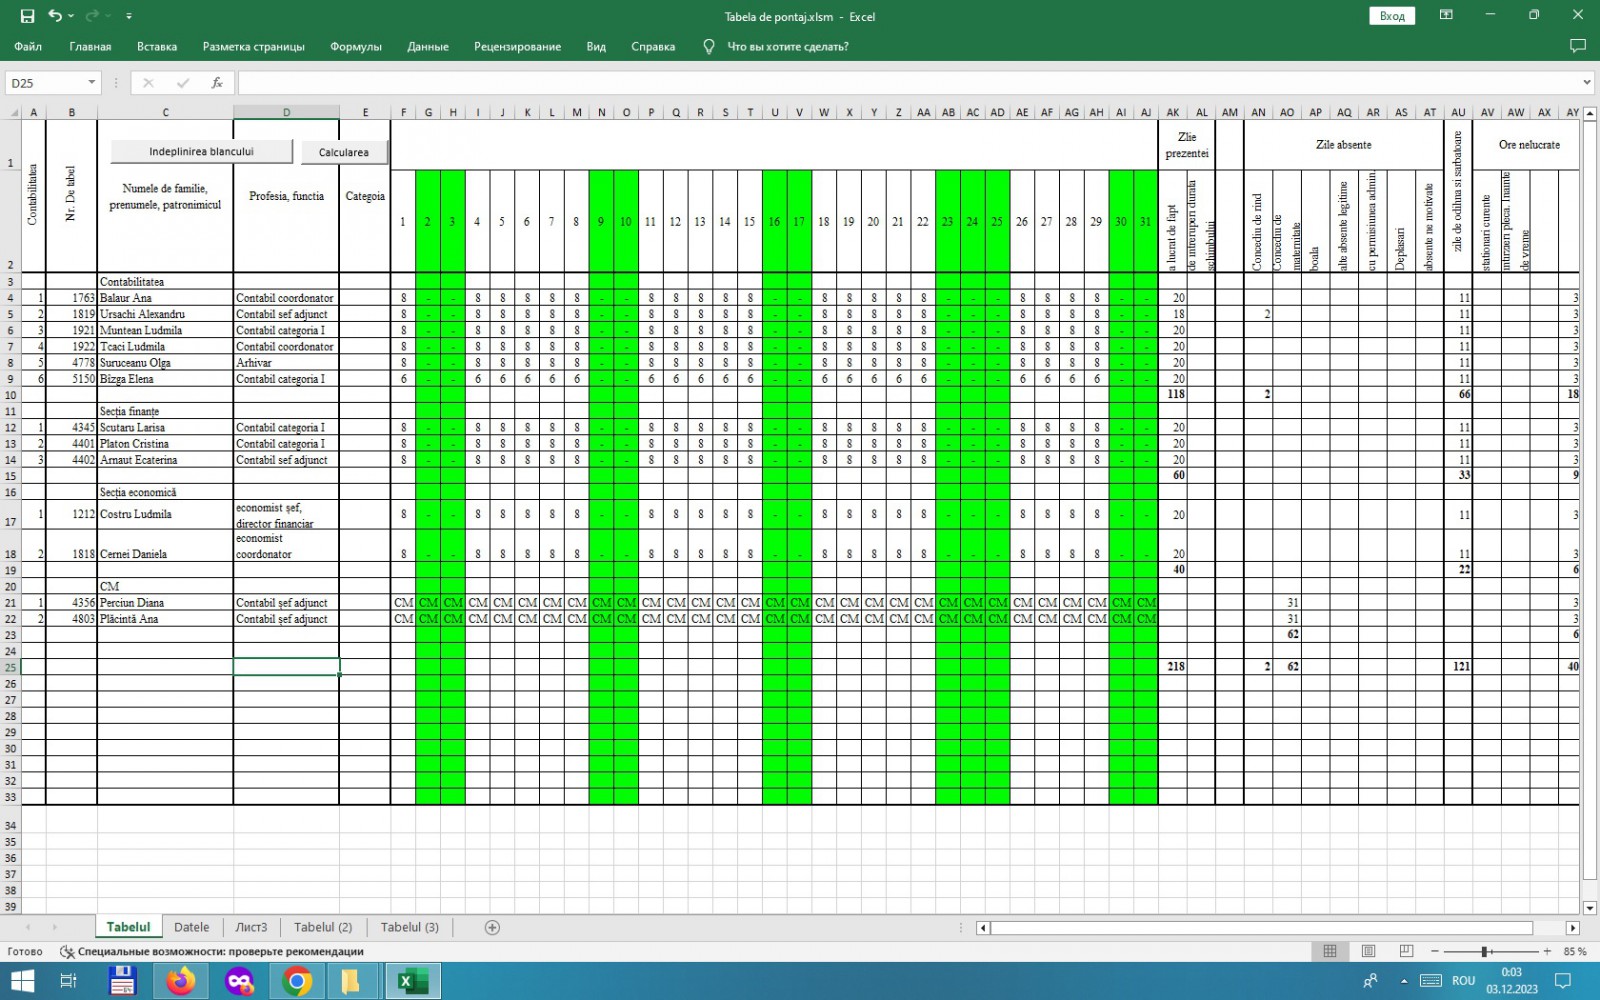Open Ribbon Display Options
1600x1000 pixels.
1446,16
